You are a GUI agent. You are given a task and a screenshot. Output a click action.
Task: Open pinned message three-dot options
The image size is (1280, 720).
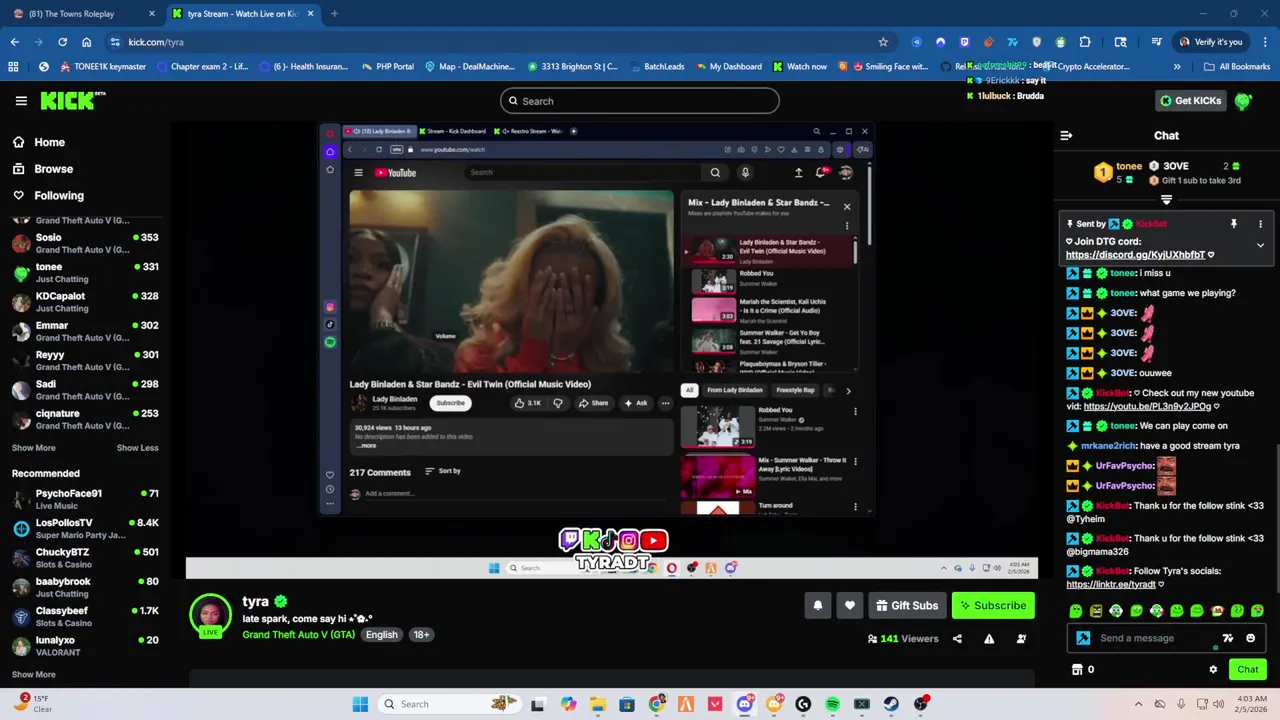tap(1260, 224)
